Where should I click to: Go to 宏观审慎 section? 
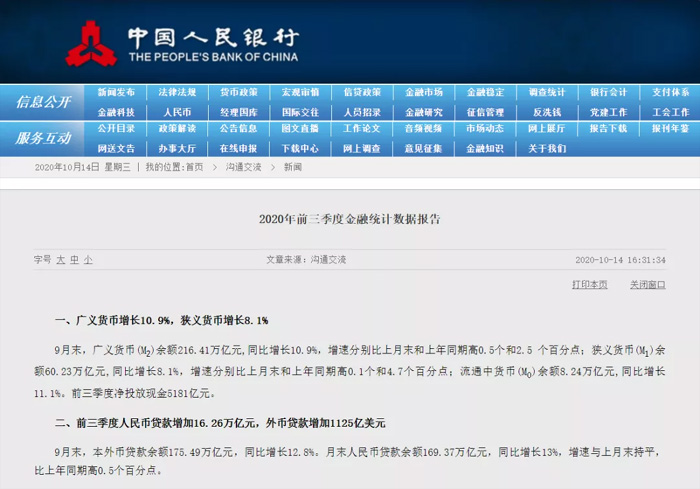coord(300,92)
